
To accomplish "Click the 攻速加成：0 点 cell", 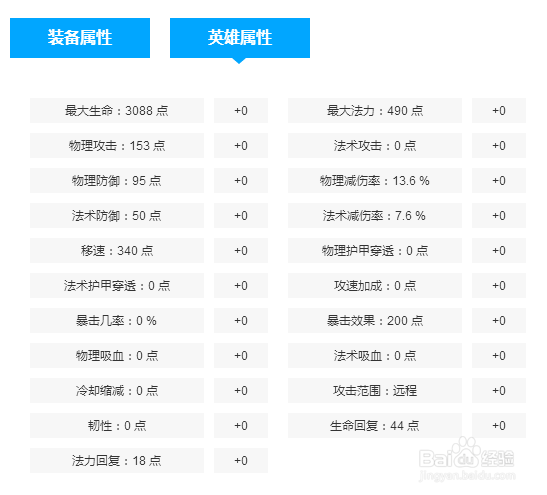I will tap(375, 286).
